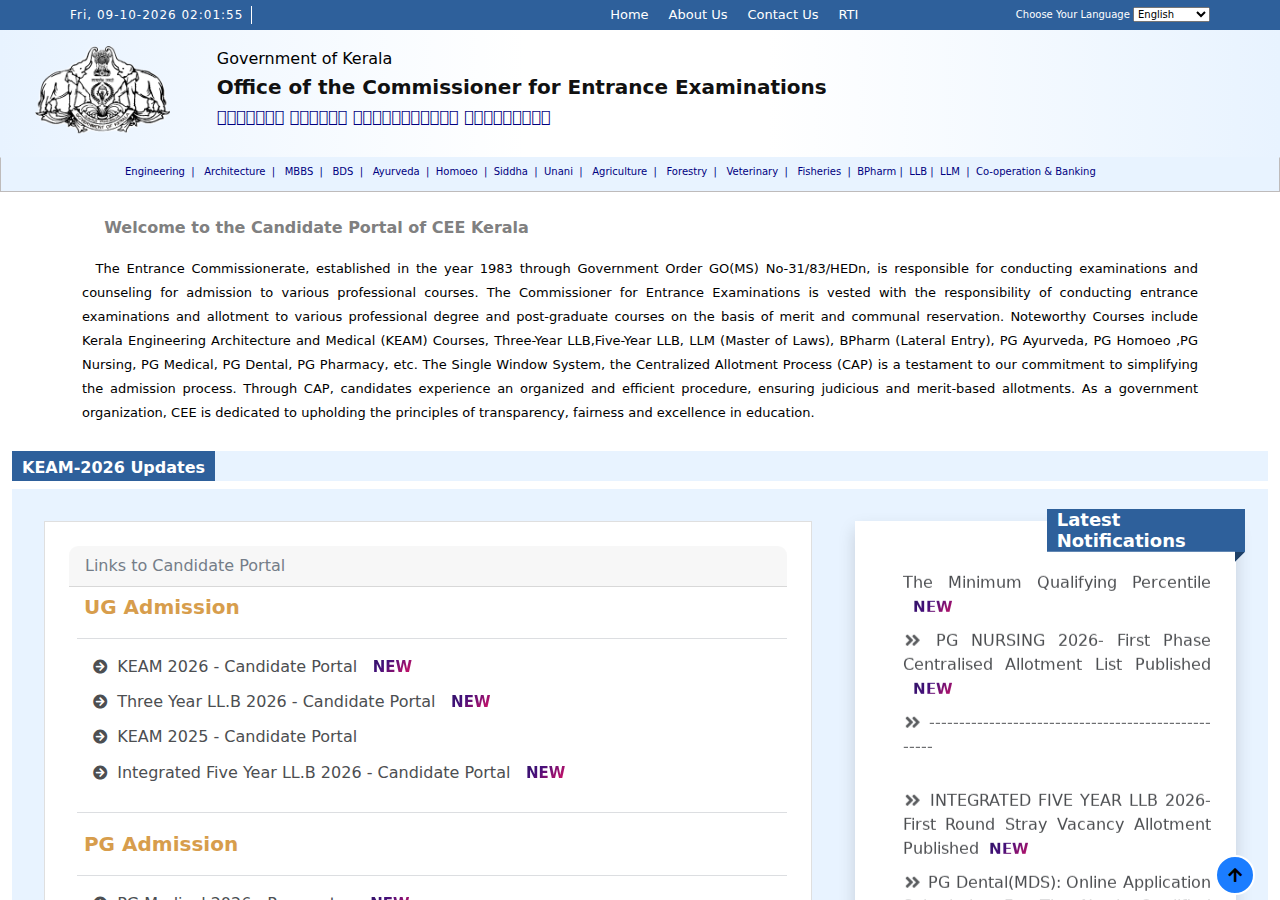This screenshot has width=1280, height=900.
Task: Click the double-chevron icon beside PG NURSING 2026 notification
Action: [x=912, y=640]
